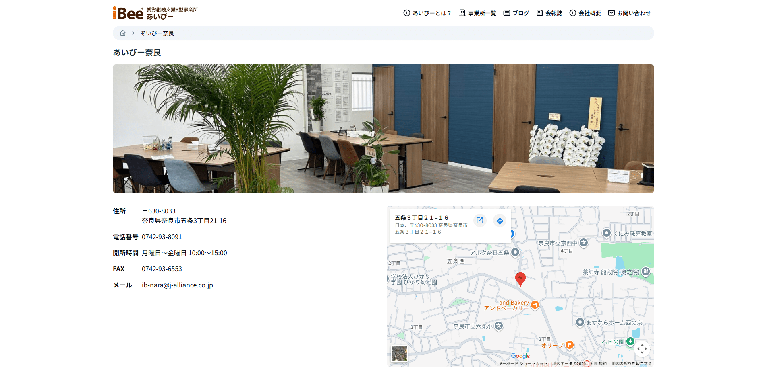Click the opening hours 10:00～15:00 text
Screen dimensions: 767x375
[208, 253]
